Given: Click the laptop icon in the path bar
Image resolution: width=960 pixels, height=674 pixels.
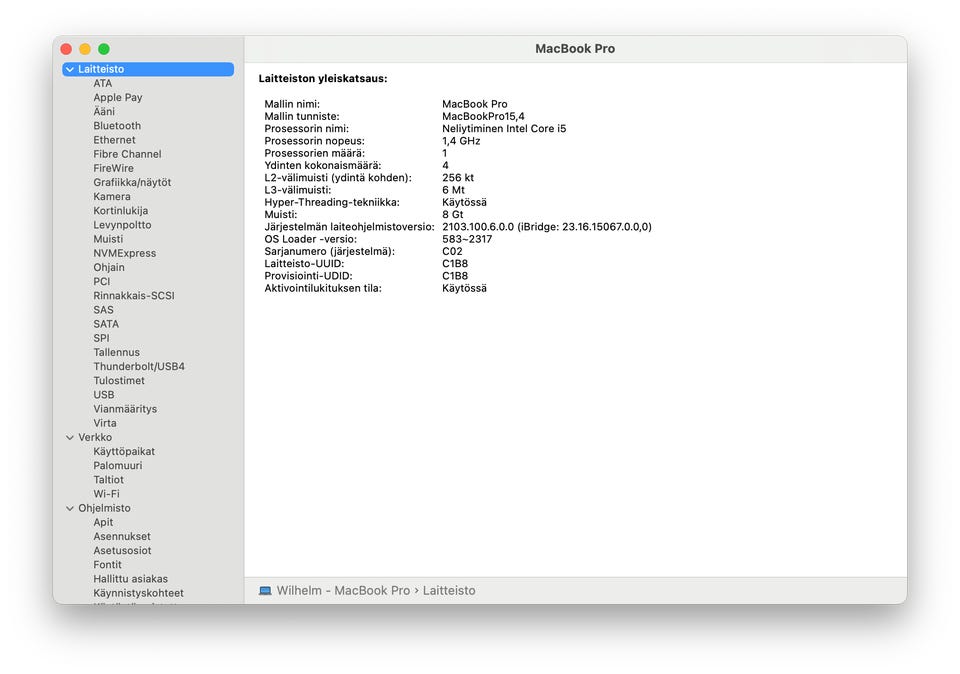Looking at the screenshot, I should point(264,591).
